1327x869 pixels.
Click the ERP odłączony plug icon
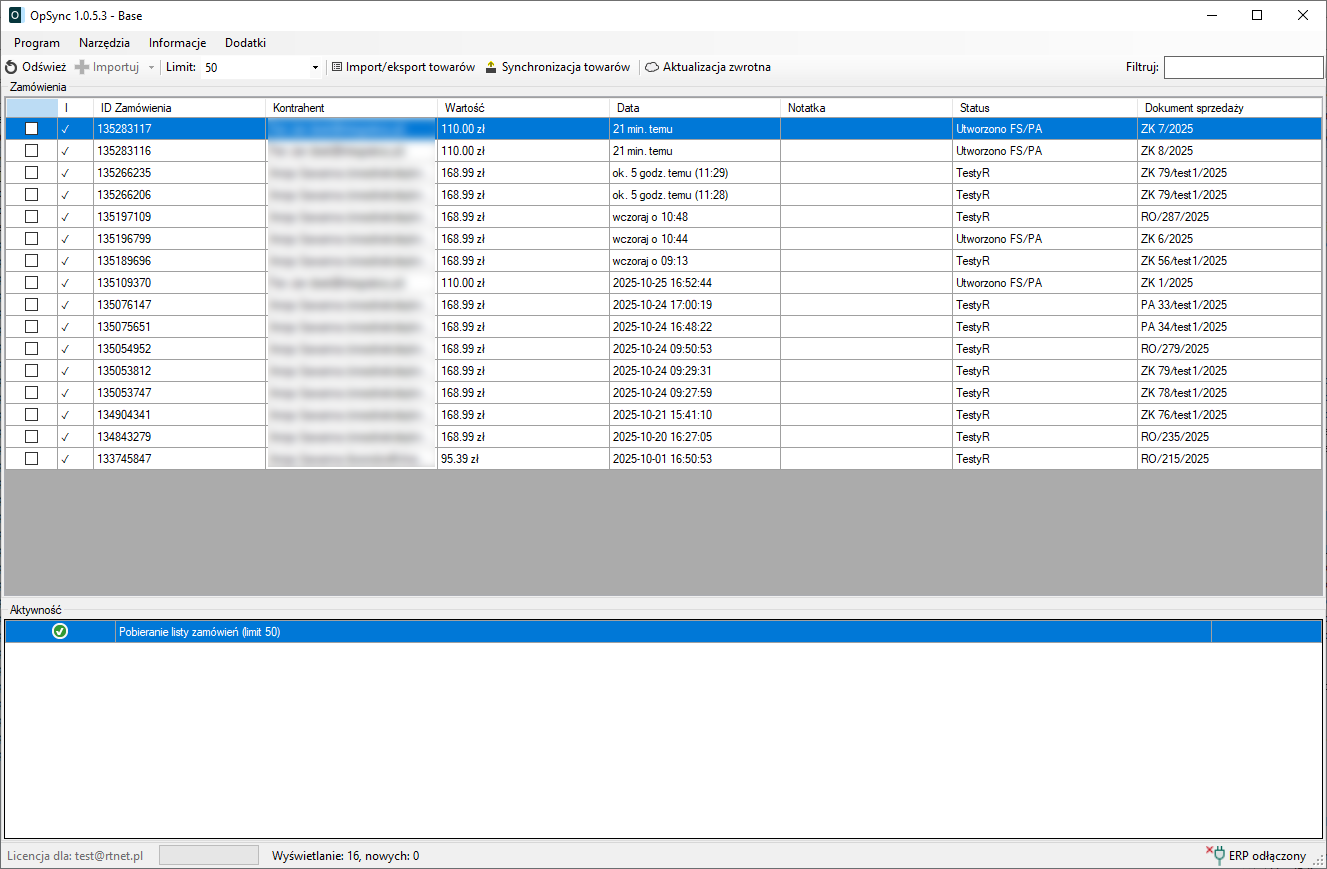(1215, 855)
